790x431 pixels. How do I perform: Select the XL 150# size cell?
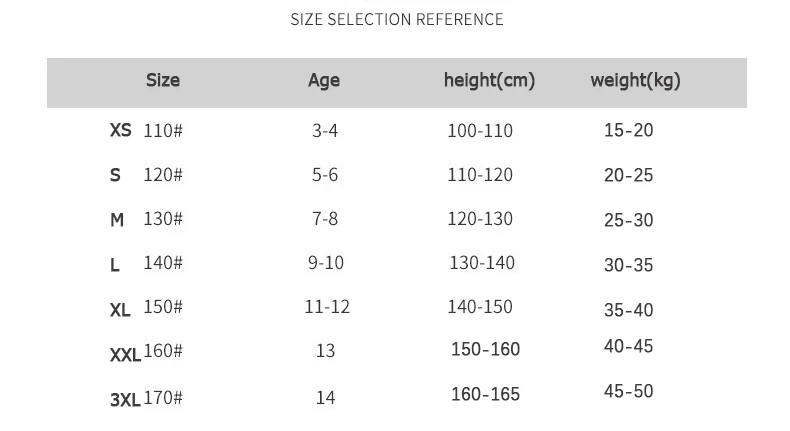(146, 308)
